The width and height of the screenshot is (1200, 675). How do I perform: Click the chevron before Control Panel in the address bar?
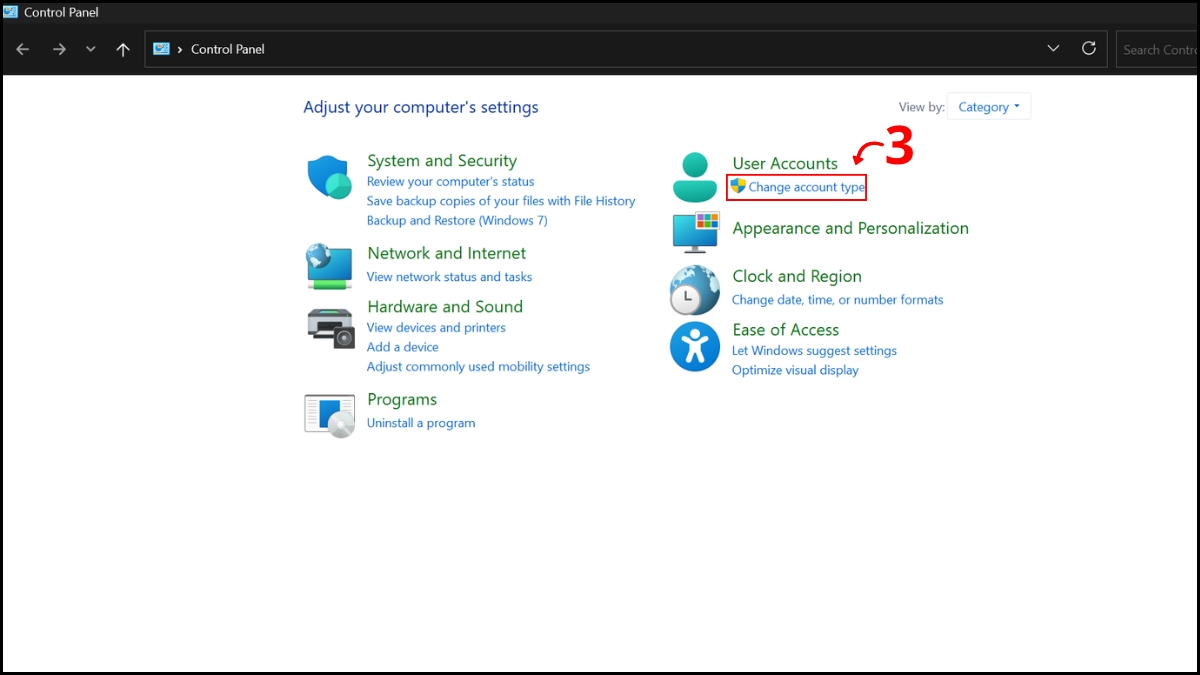(x=180, y=49)
